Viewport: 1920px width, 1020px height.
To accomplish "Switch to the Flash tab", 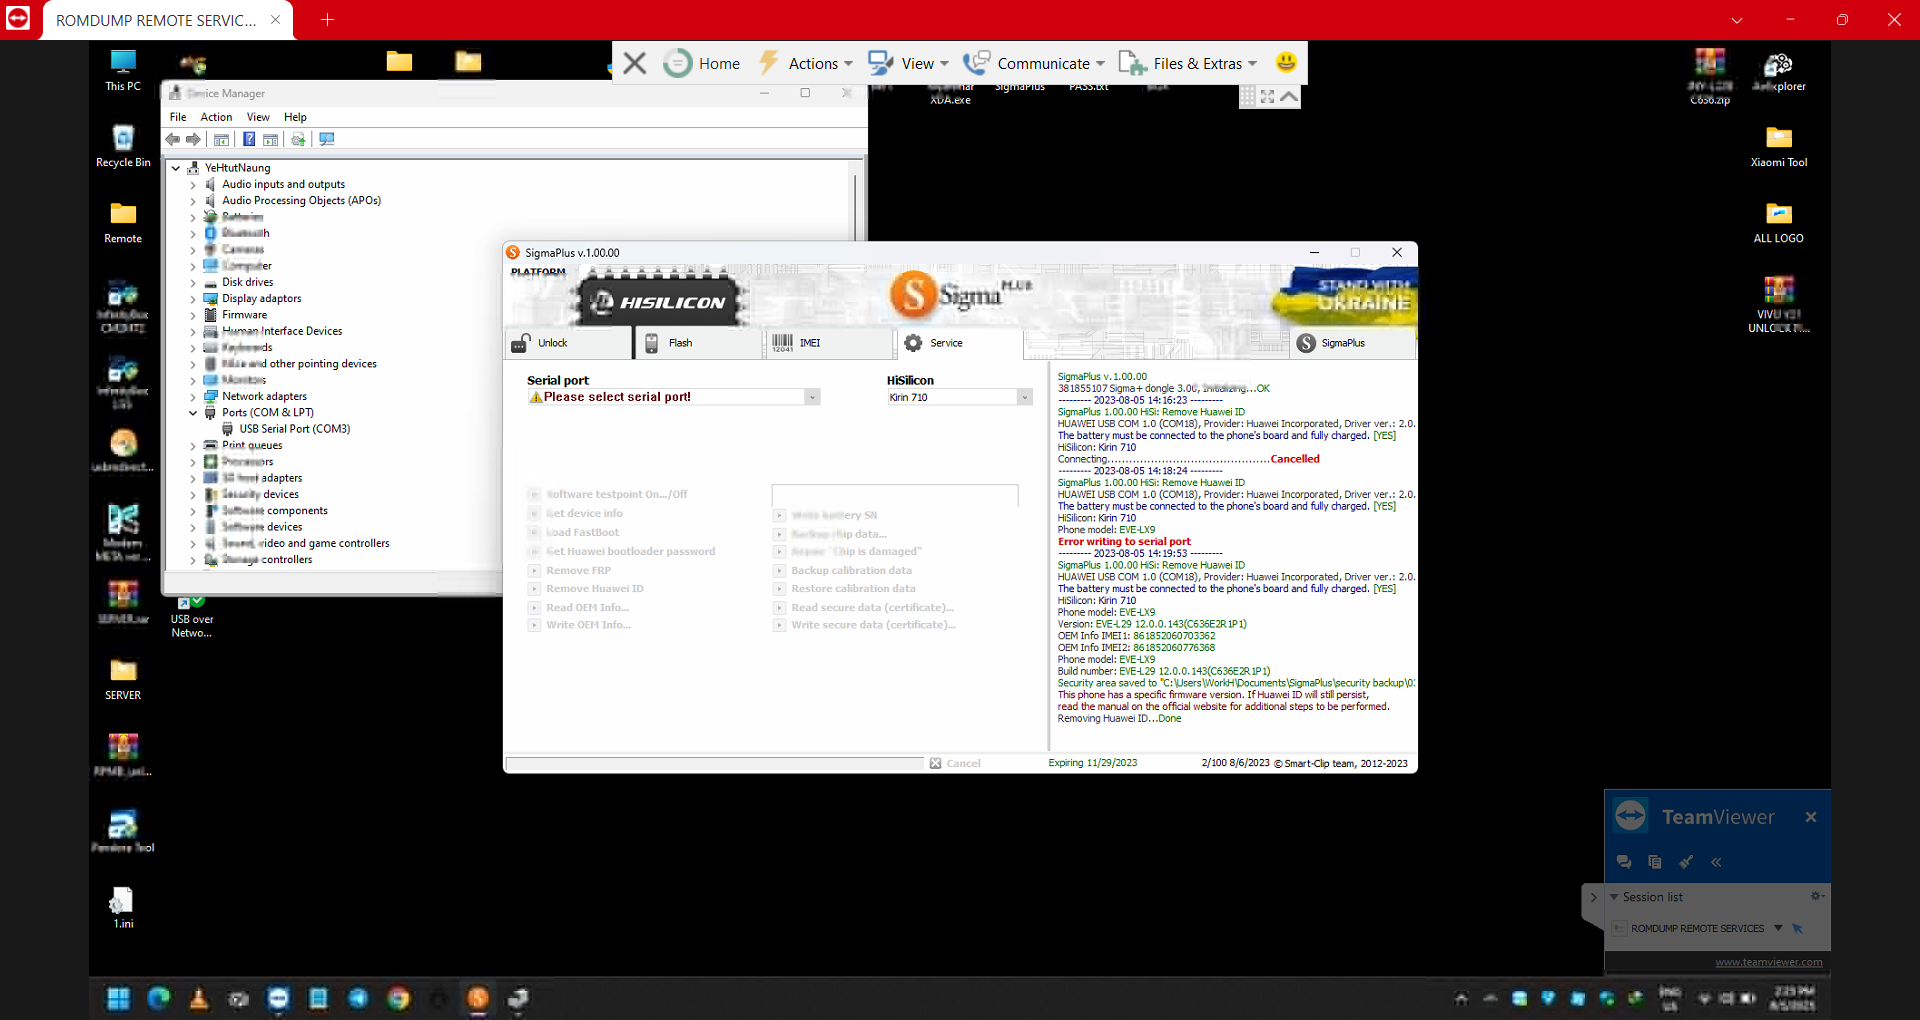I will [680, 343].
